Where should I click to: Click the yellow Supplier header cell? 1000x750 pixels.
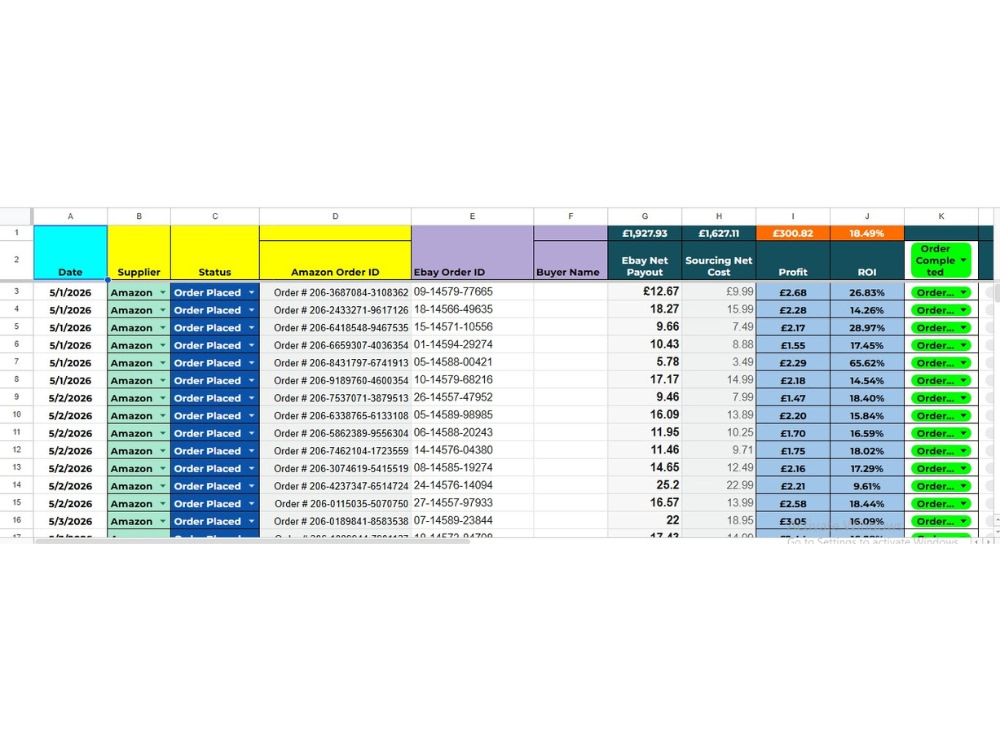pyautogui.click(x=138, y=253)
